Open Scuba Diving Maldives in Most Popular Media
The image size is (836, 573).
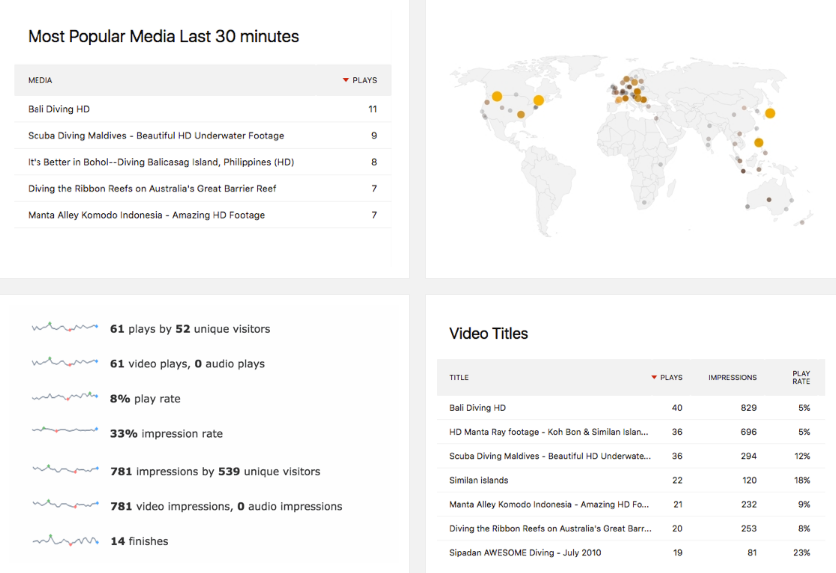[x=156, y=136]
